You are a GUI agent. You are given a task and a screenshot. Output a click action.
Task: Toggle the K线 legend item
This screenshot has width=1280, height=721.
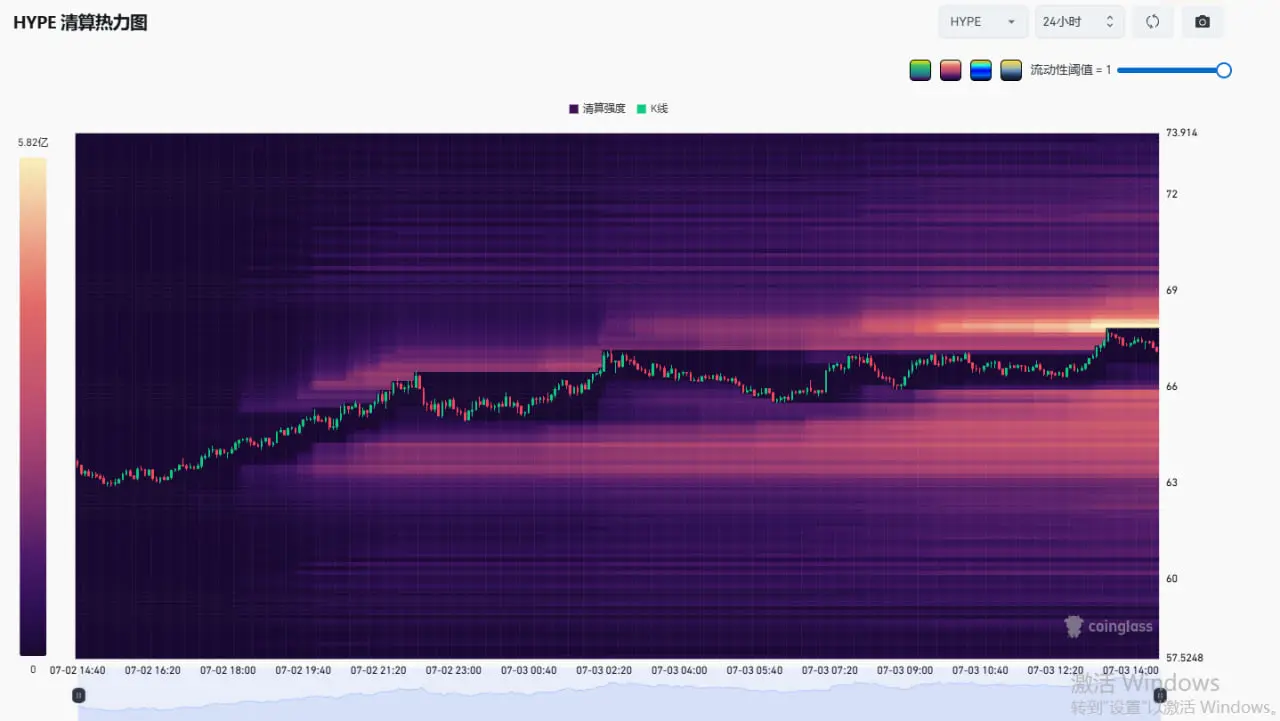coord(652,108)
